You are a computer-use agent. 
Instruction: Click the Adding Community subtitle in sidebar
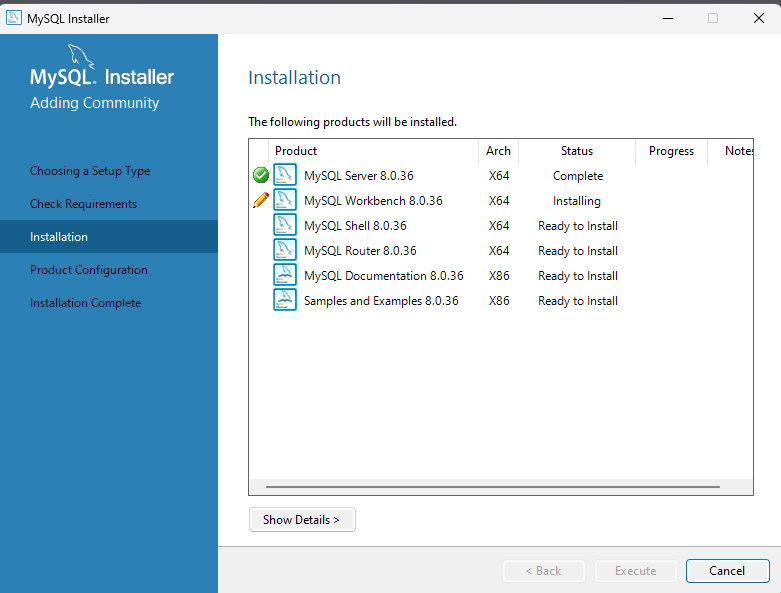point(95,103)
